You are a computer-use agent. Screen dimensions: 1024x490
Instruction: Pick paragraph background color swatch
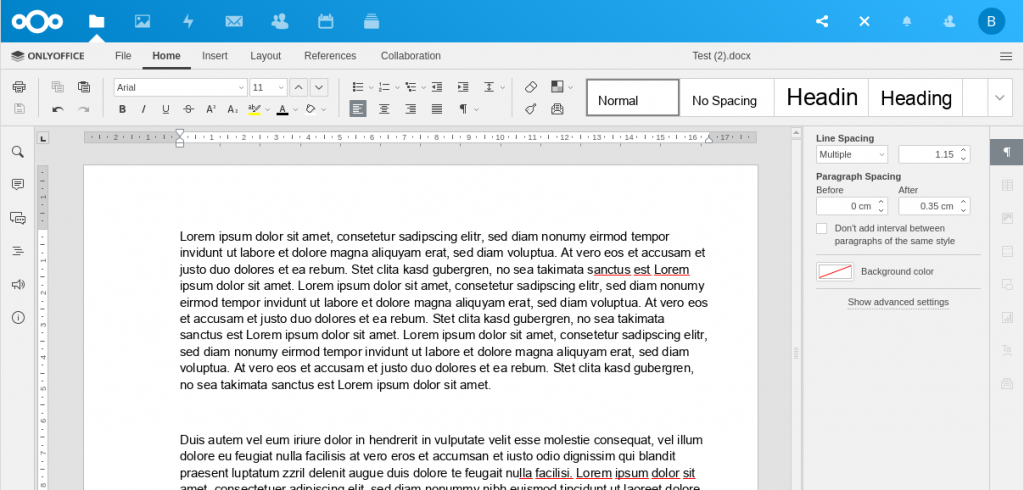[x=835, y=271]
